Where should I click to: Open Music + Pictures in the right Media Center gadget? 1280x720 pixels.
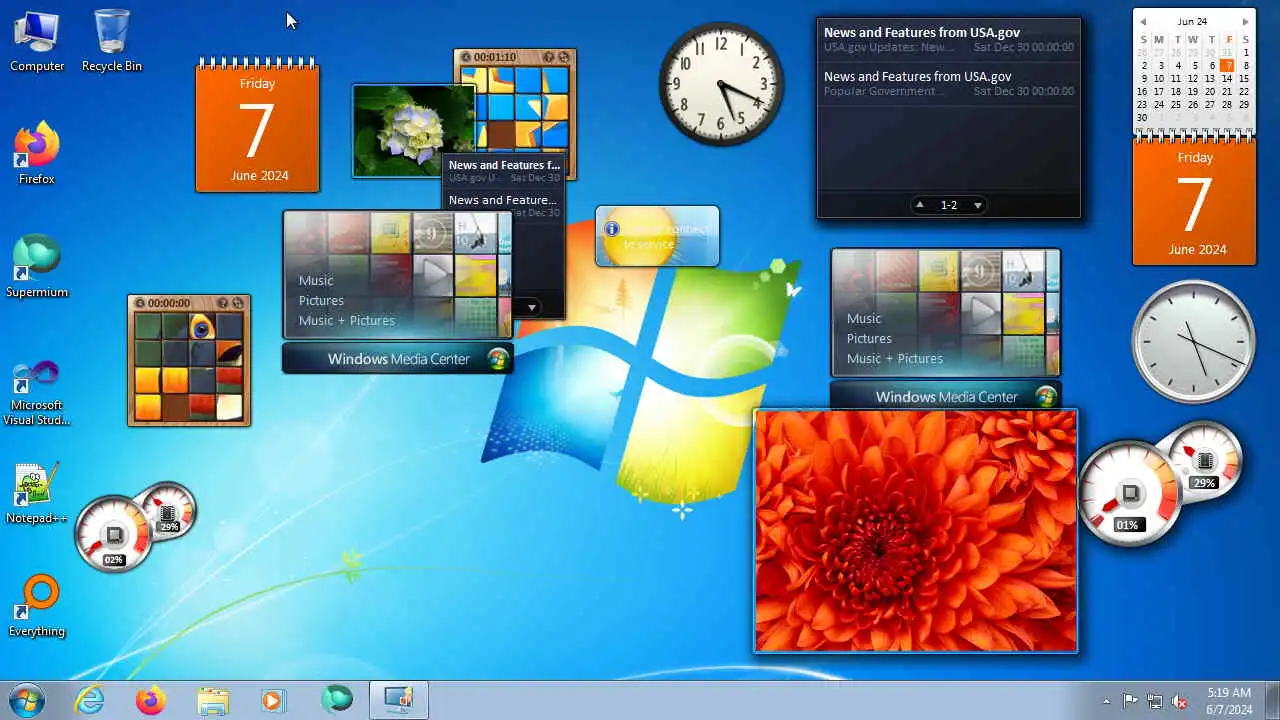click(894, 359)
